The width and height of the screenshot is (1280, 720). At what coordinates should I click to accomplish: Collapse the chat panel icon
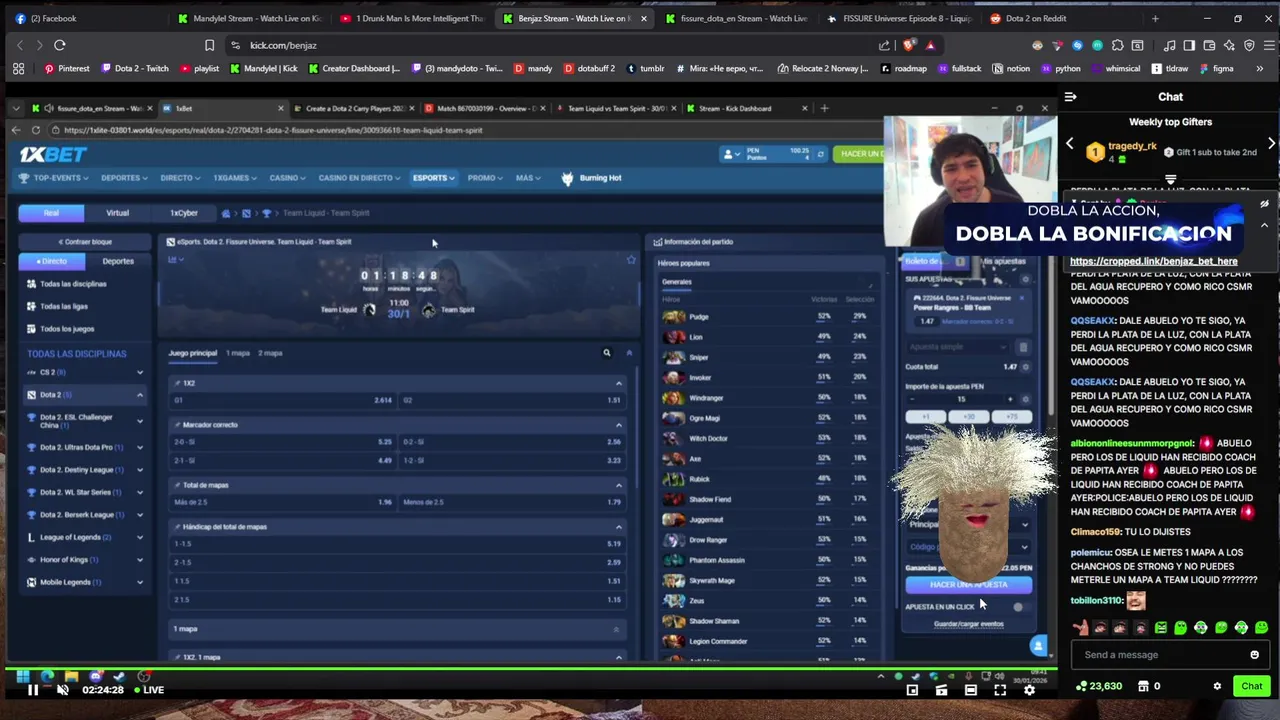point(1070,97)
